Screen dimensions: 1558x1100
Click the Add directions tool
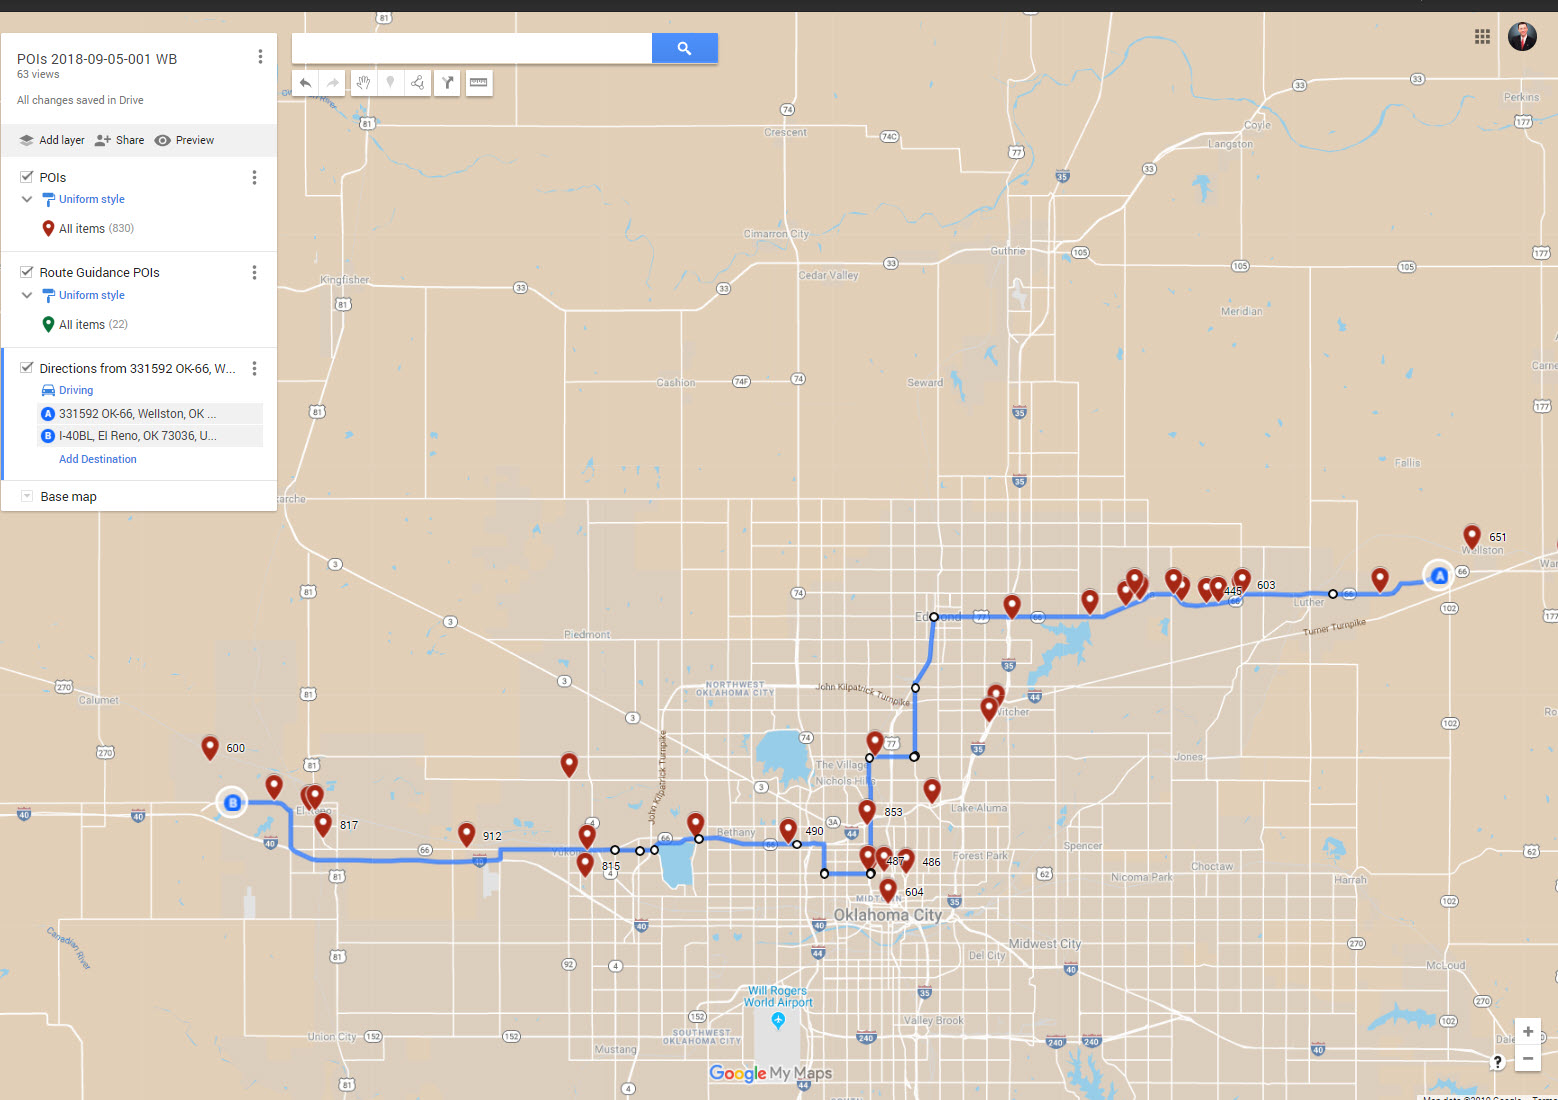[x=448, y=83]
